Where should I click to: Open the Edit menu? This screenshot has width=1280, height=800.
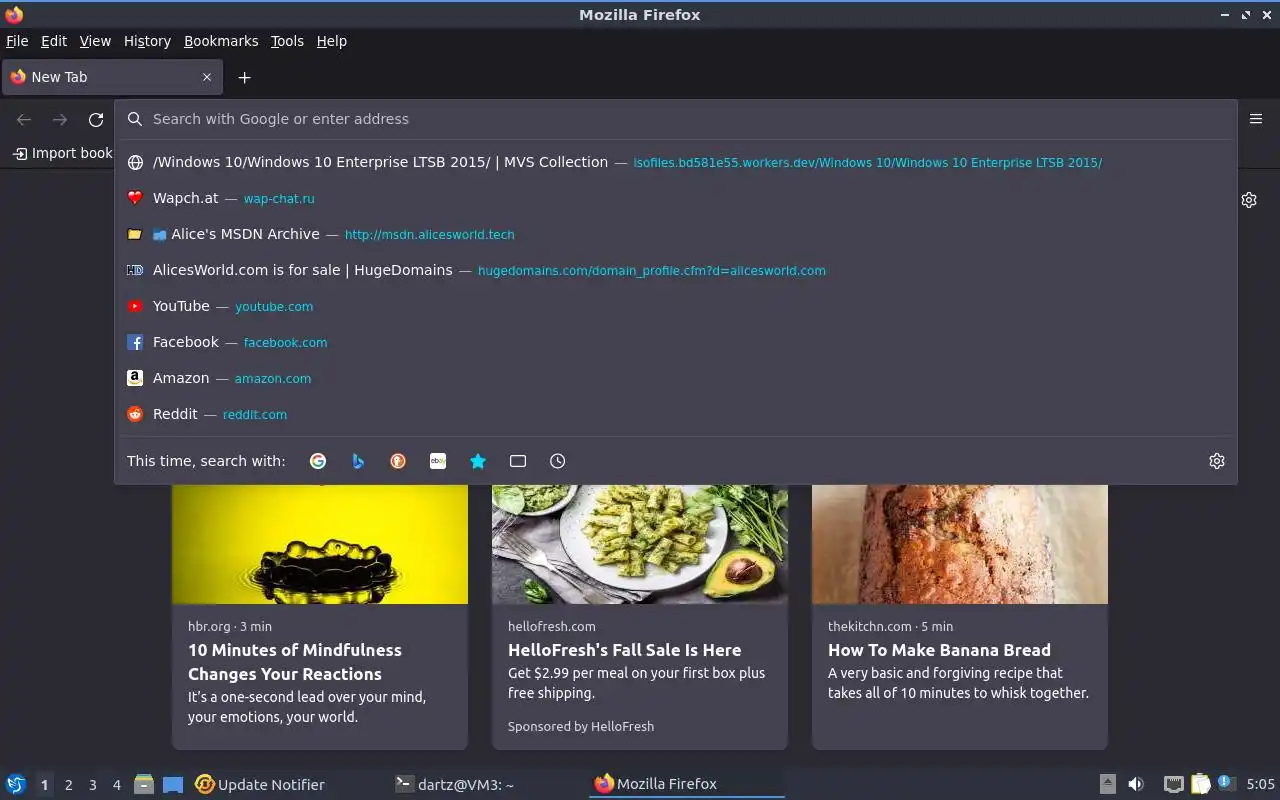tap(54, 41)
